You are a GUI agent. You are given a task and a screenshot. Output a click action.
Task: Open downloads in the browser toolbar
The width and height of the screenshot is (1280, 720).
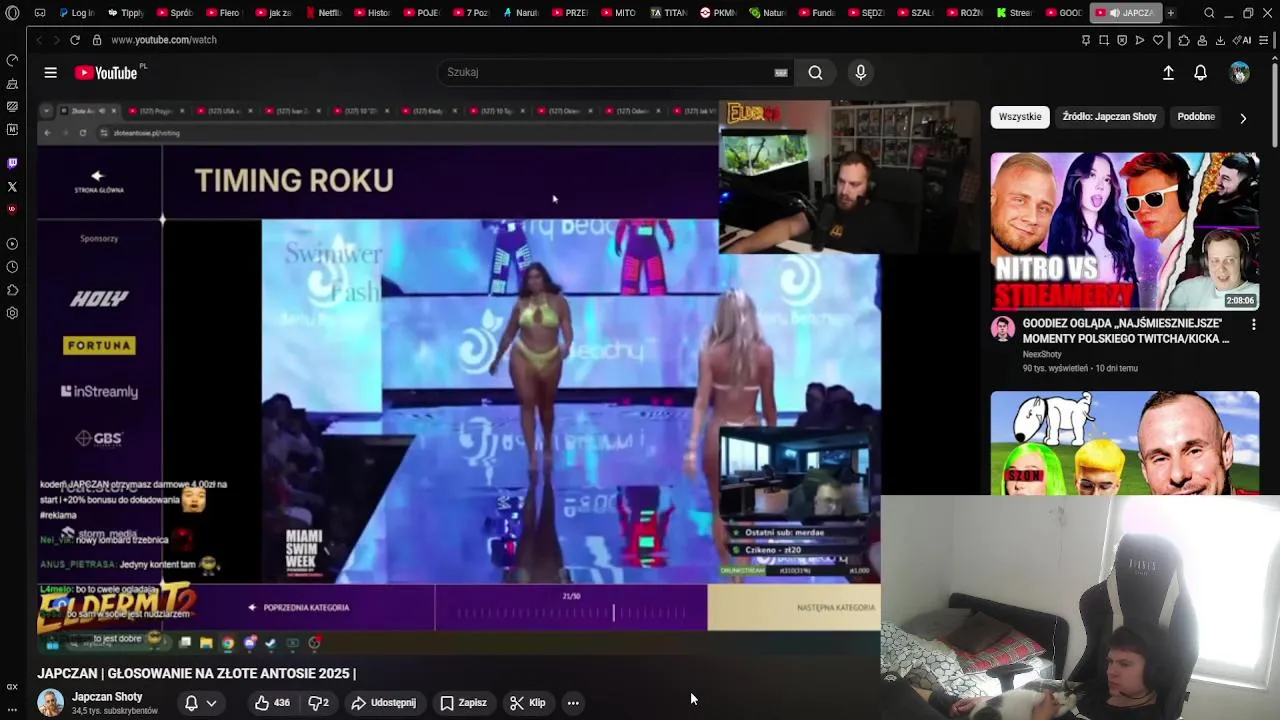(1220, 40)
